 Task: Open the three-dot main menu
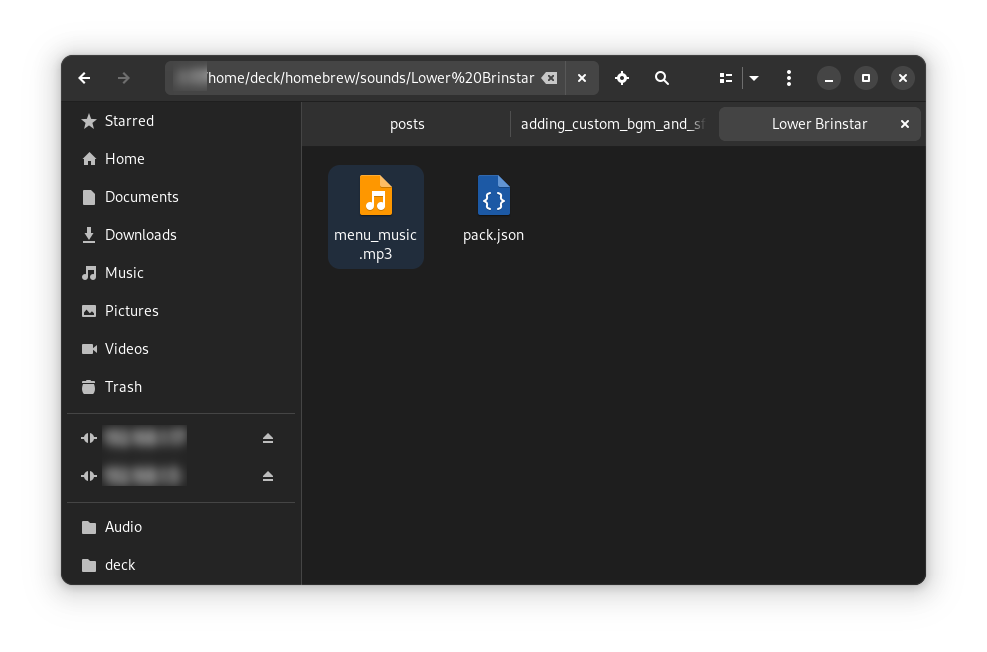click(x=789, y=78)
